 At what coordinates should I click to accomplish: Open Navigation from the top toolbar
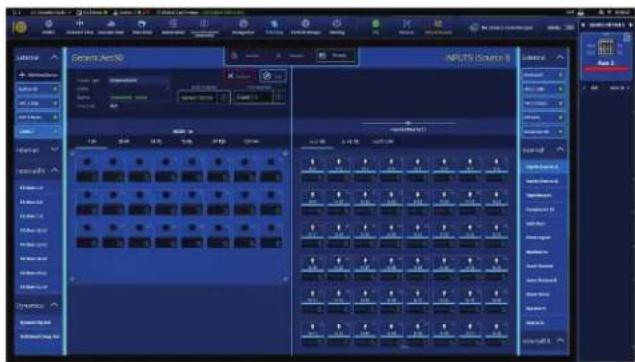pos(243,28)
